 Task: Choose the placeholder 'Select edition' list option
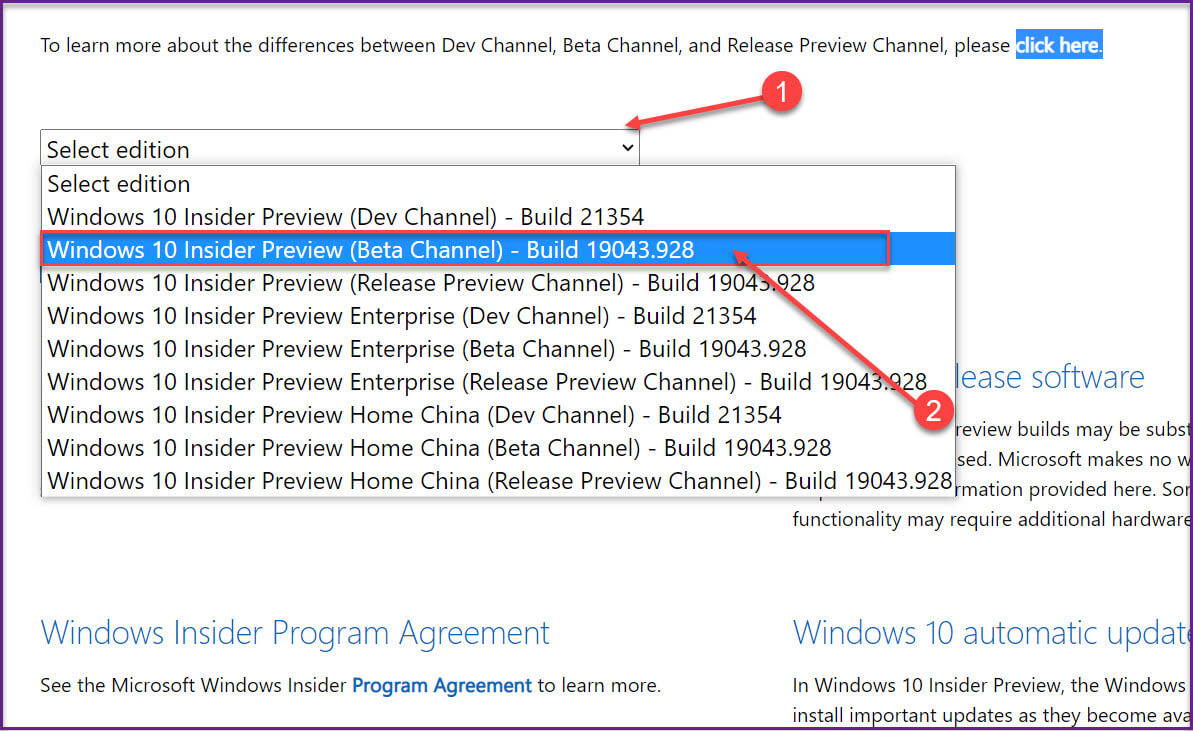click(x=498, y=183)
